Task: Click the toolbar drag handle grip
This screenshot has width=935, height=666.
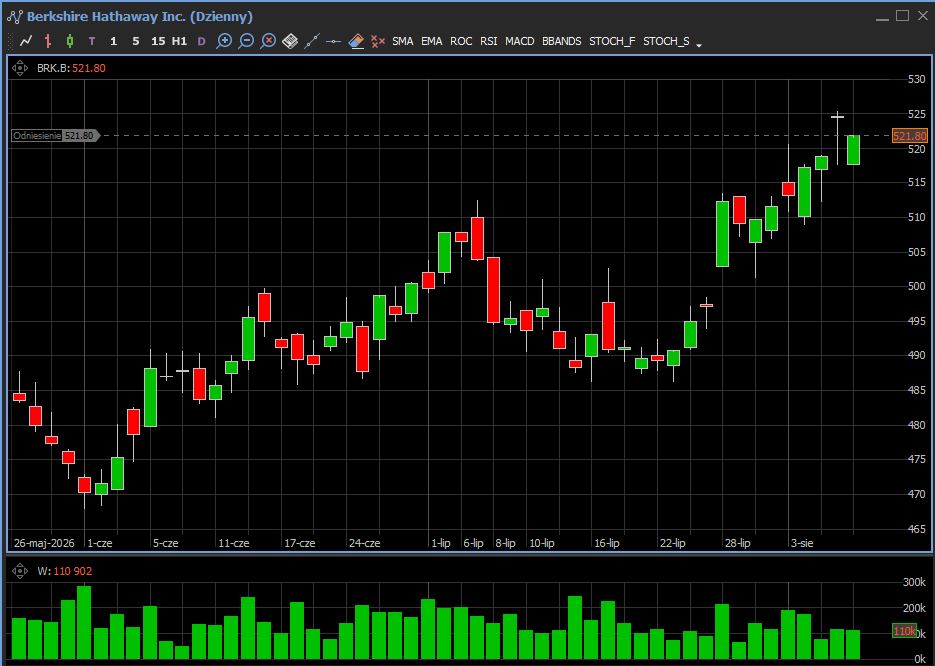Action: [10, 41]
